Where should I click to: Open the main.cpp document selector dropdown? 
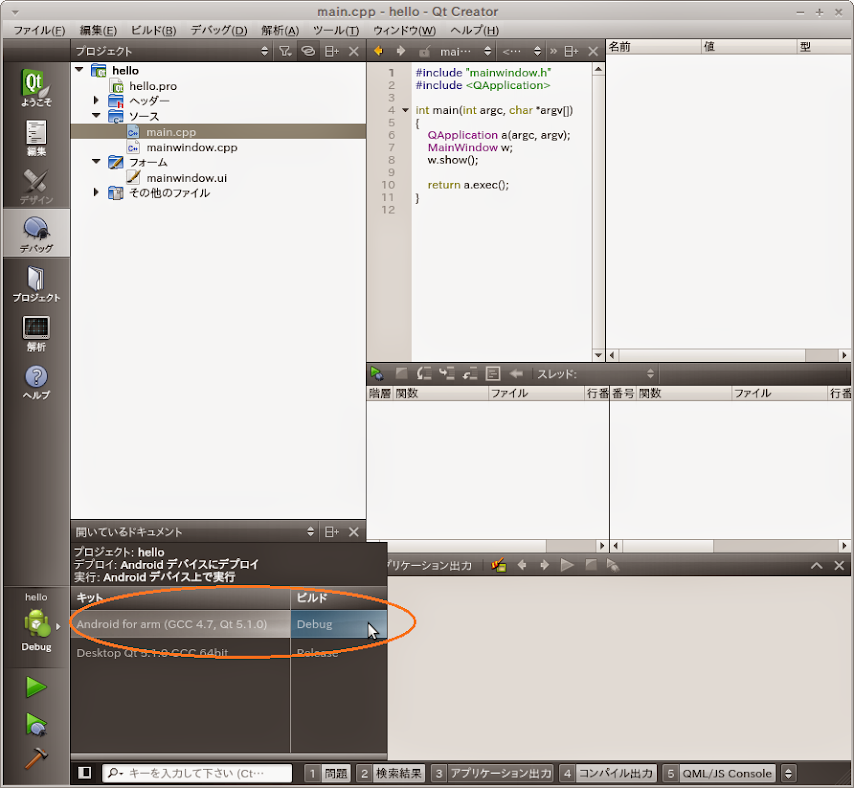pos(466,51)
